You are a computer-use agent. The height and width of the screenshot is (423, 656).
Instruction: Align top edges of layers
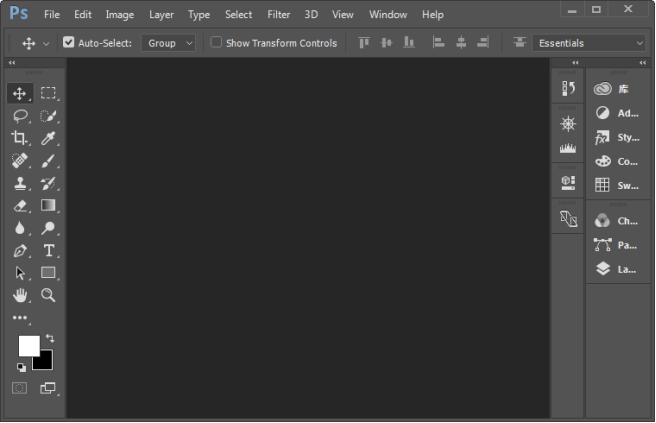click(364, 42)
